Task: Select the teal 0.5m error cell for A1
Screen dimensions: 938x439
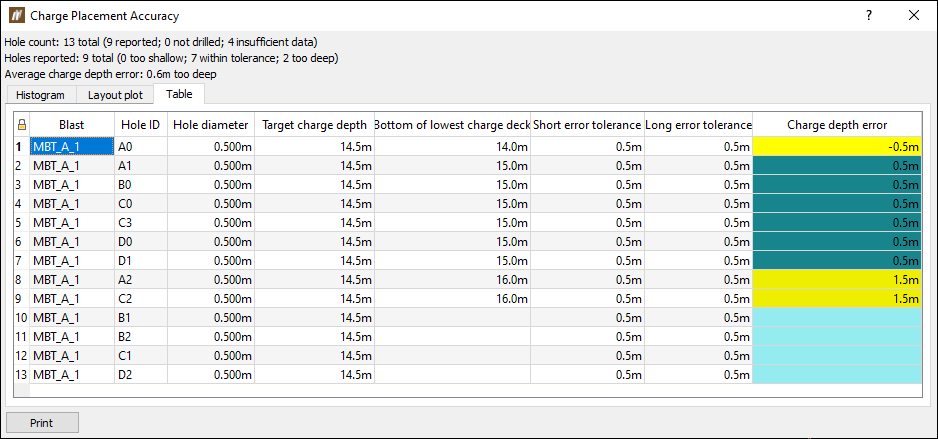Action: [837, 166]
